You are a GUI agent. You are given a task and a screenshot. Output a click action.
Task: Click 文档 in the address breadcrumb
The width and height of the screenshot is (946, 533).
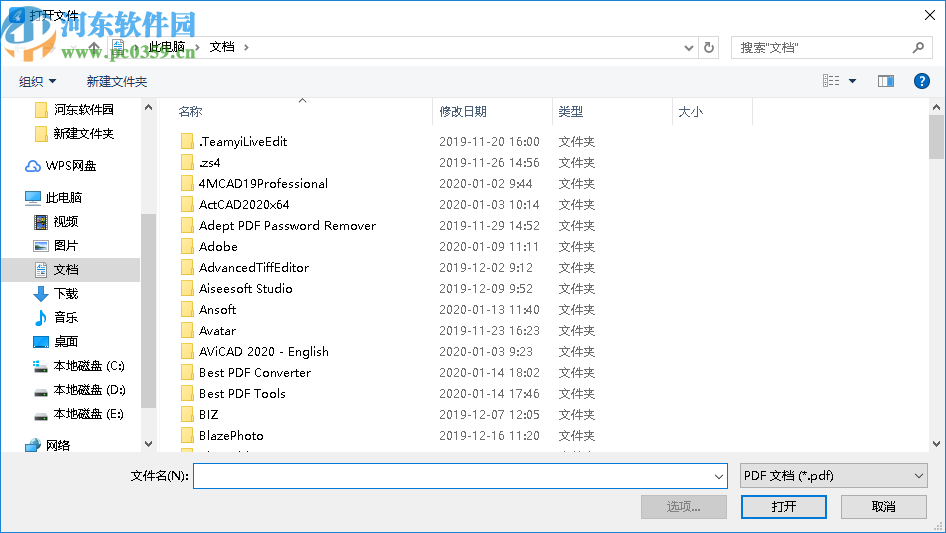[x=221, y=47]
